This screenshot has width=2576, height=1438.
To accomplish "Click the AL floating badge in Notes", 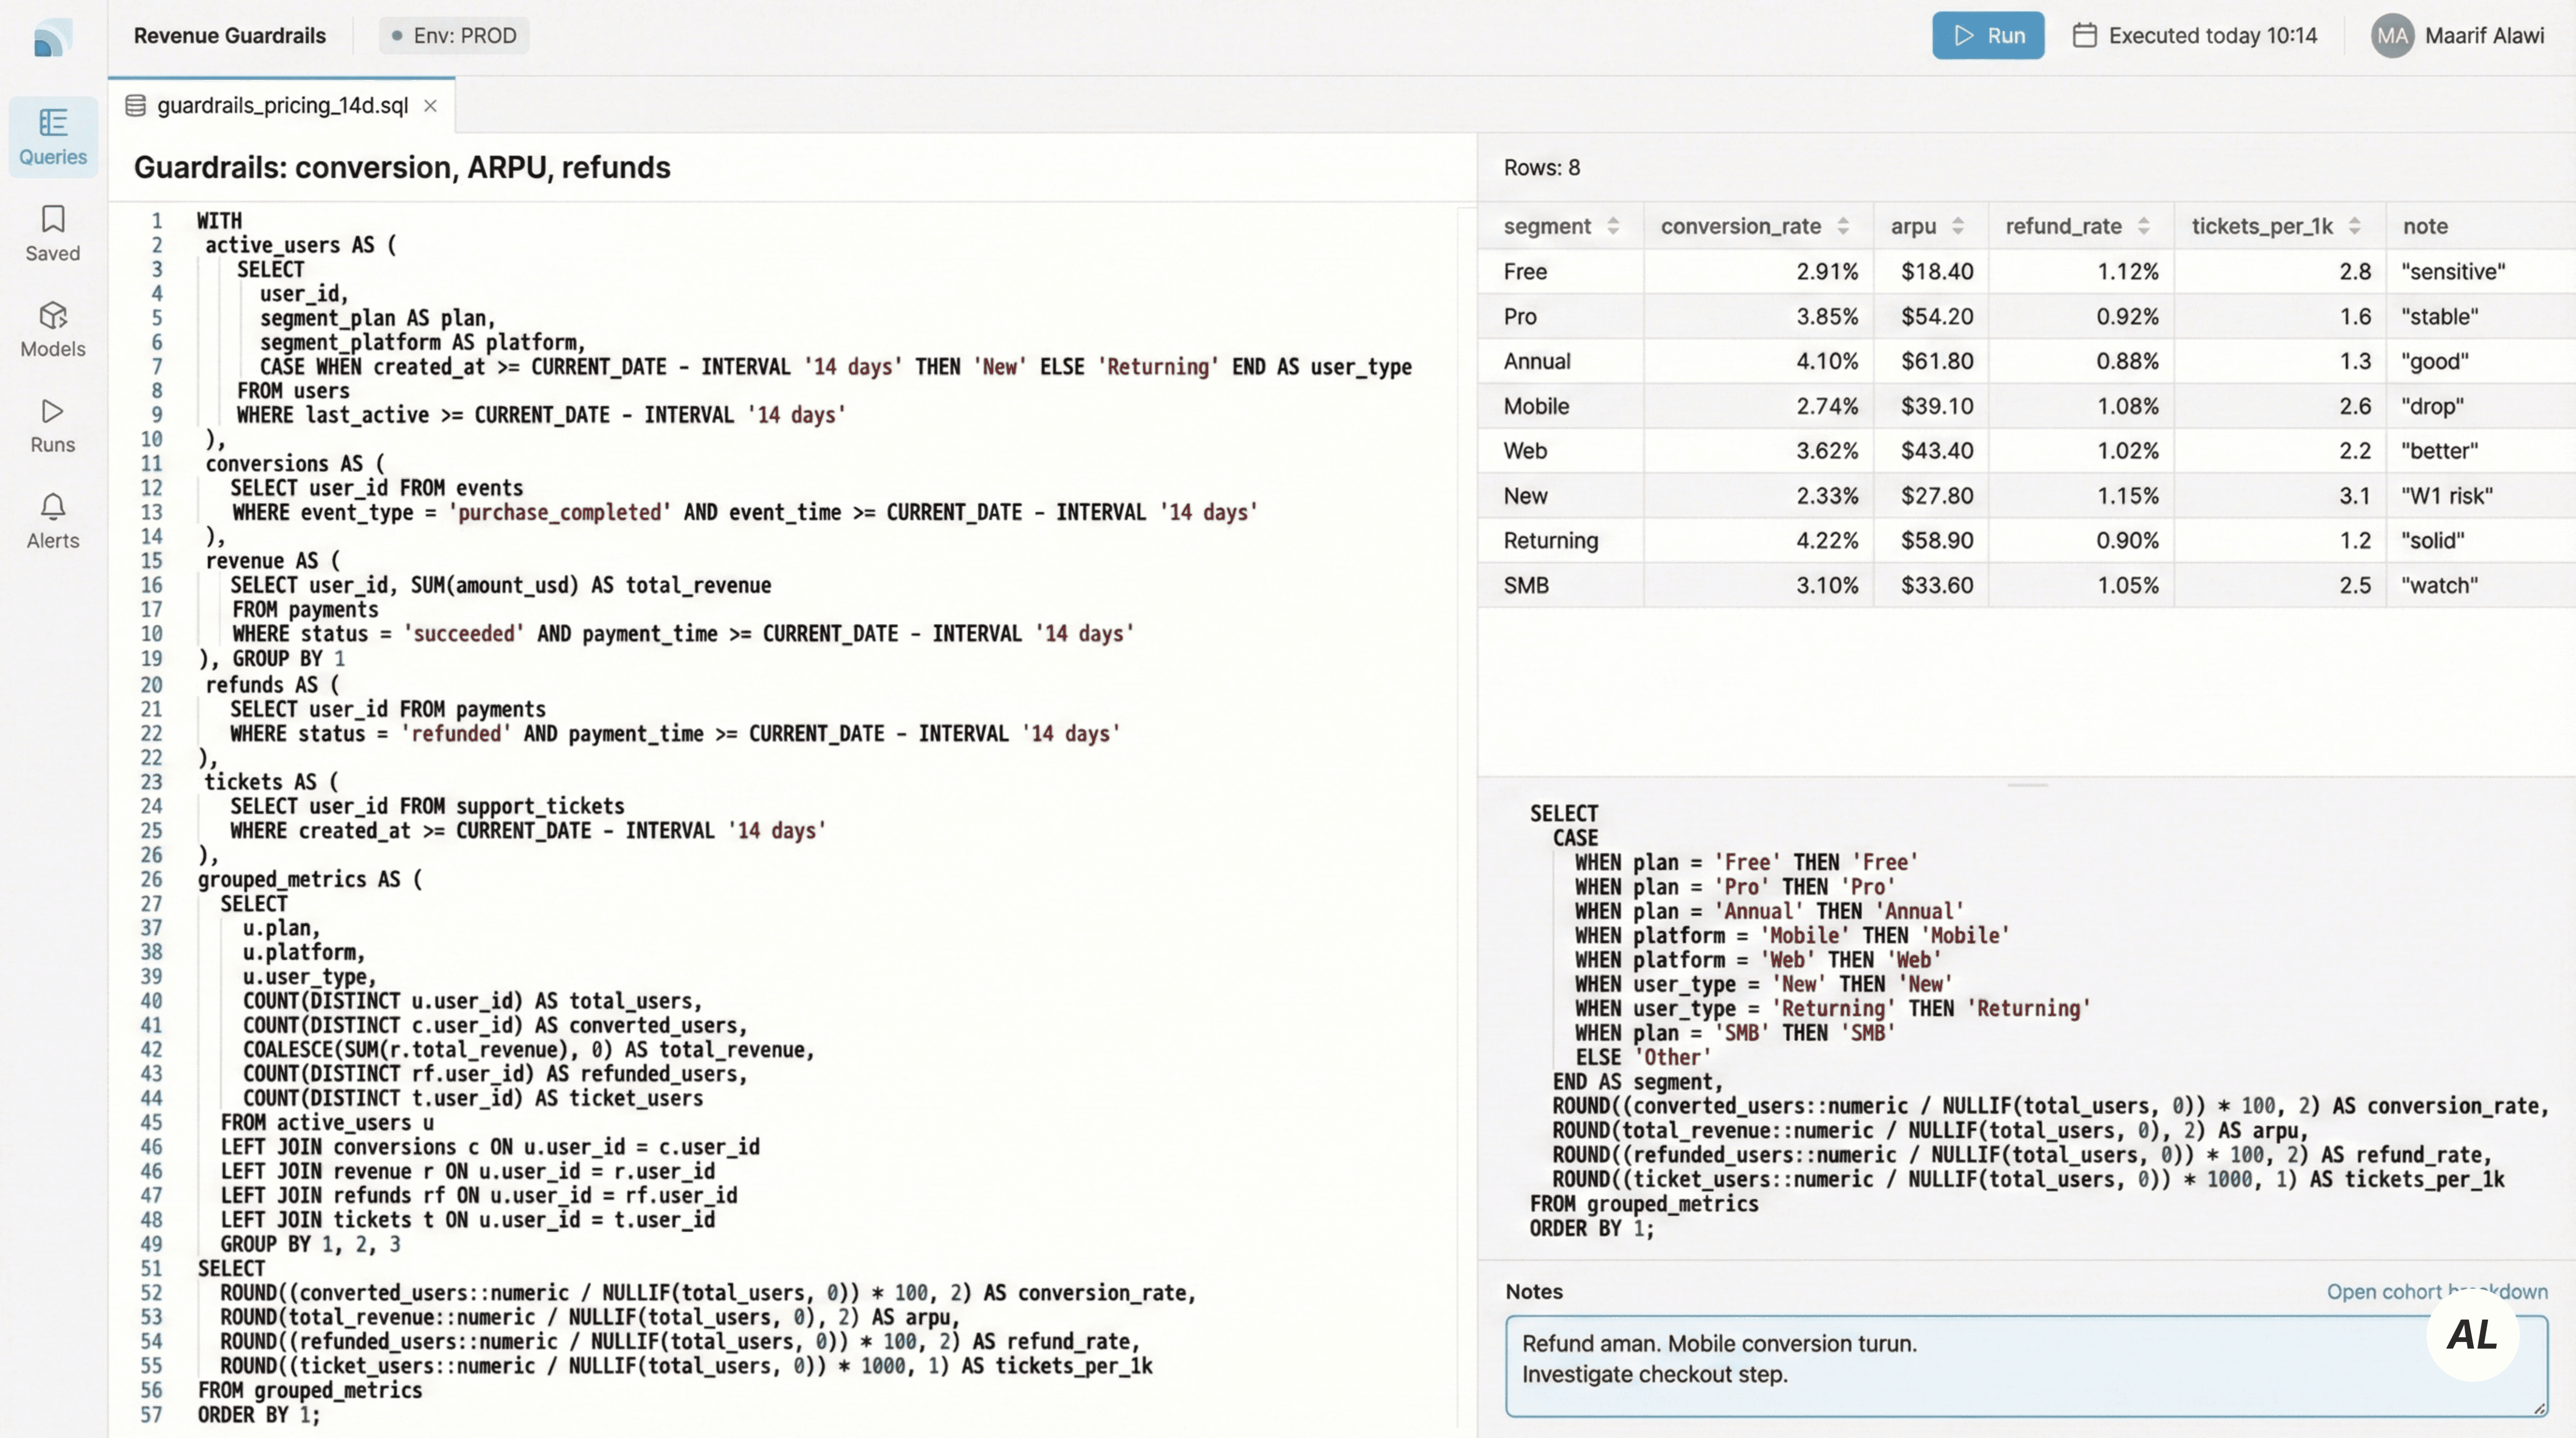I will (2472, 1335).
